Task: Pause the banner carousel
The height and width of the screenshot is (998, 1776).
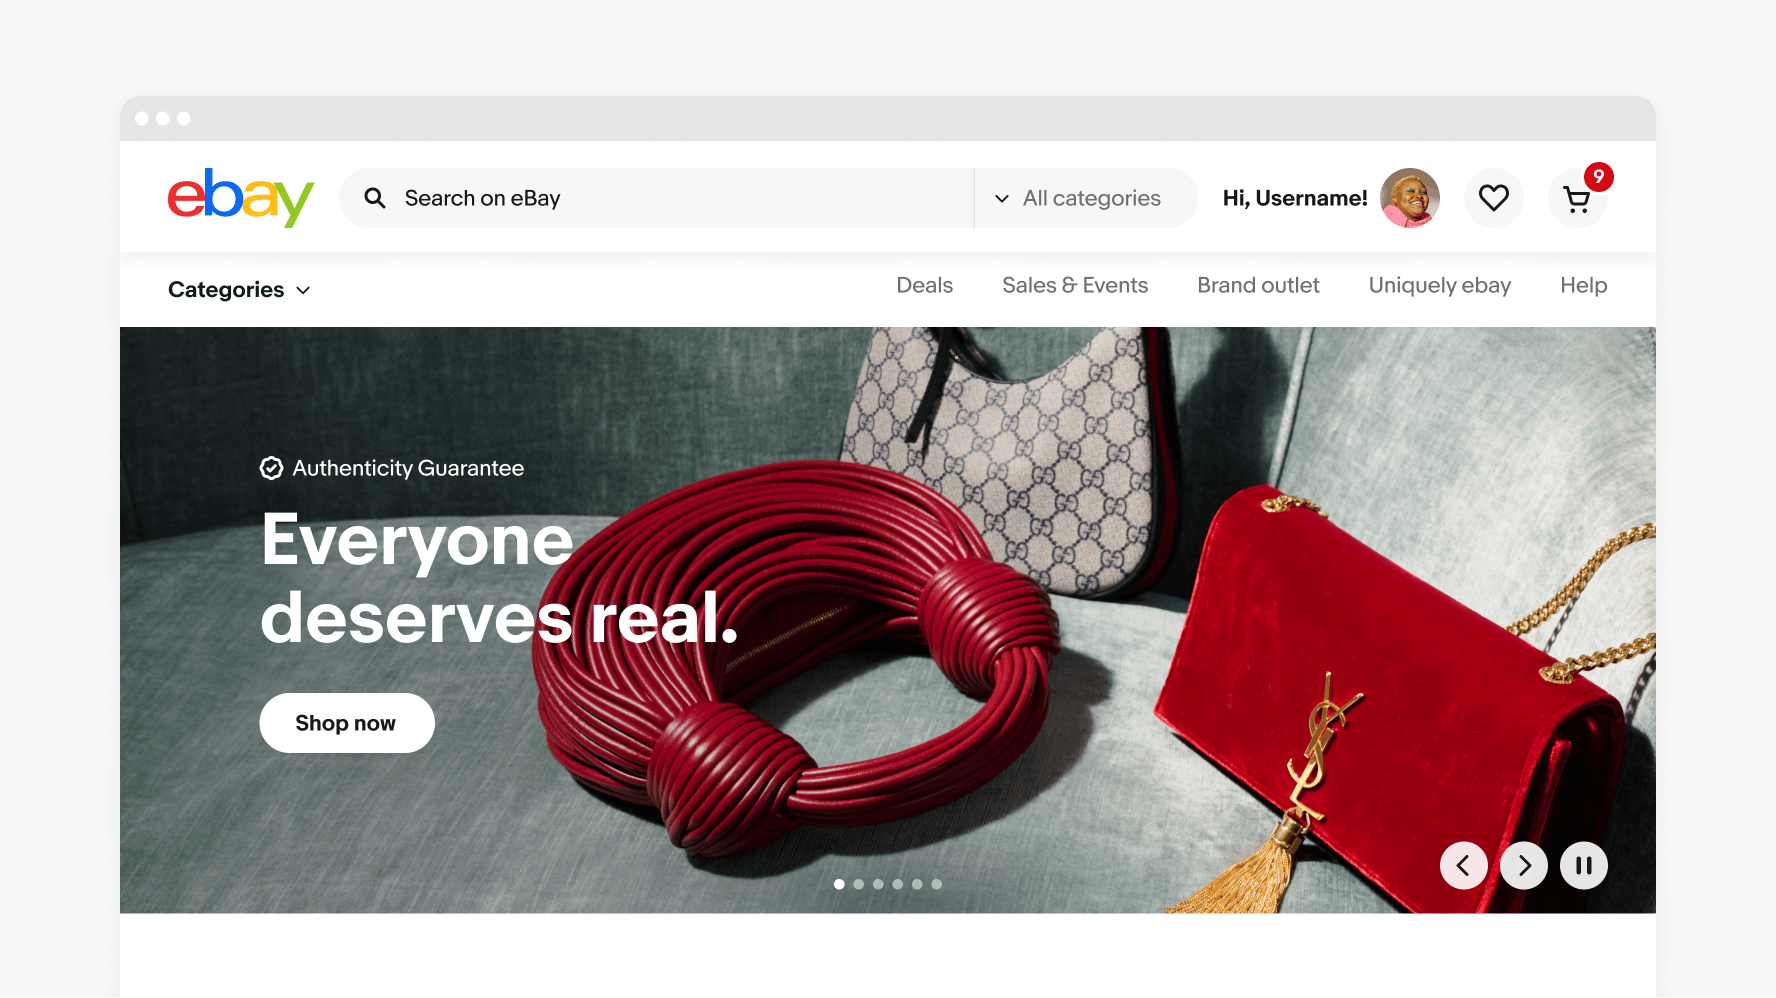Action: coord(1584,865)
